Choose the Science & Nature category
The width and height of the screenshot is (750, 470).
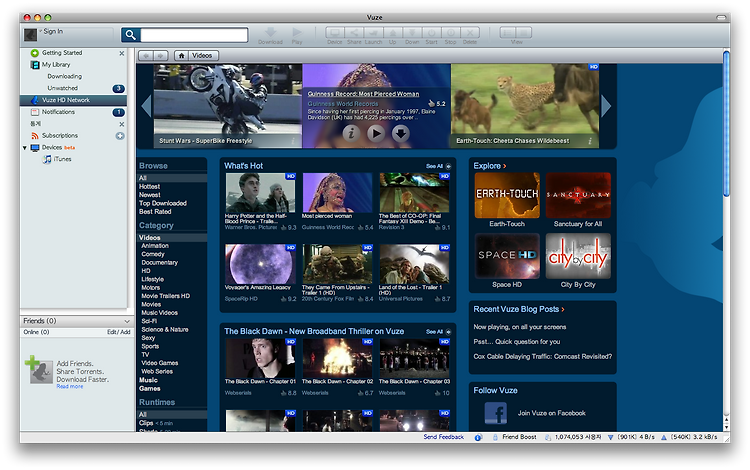pyautogui.click(x=165, y=329)
